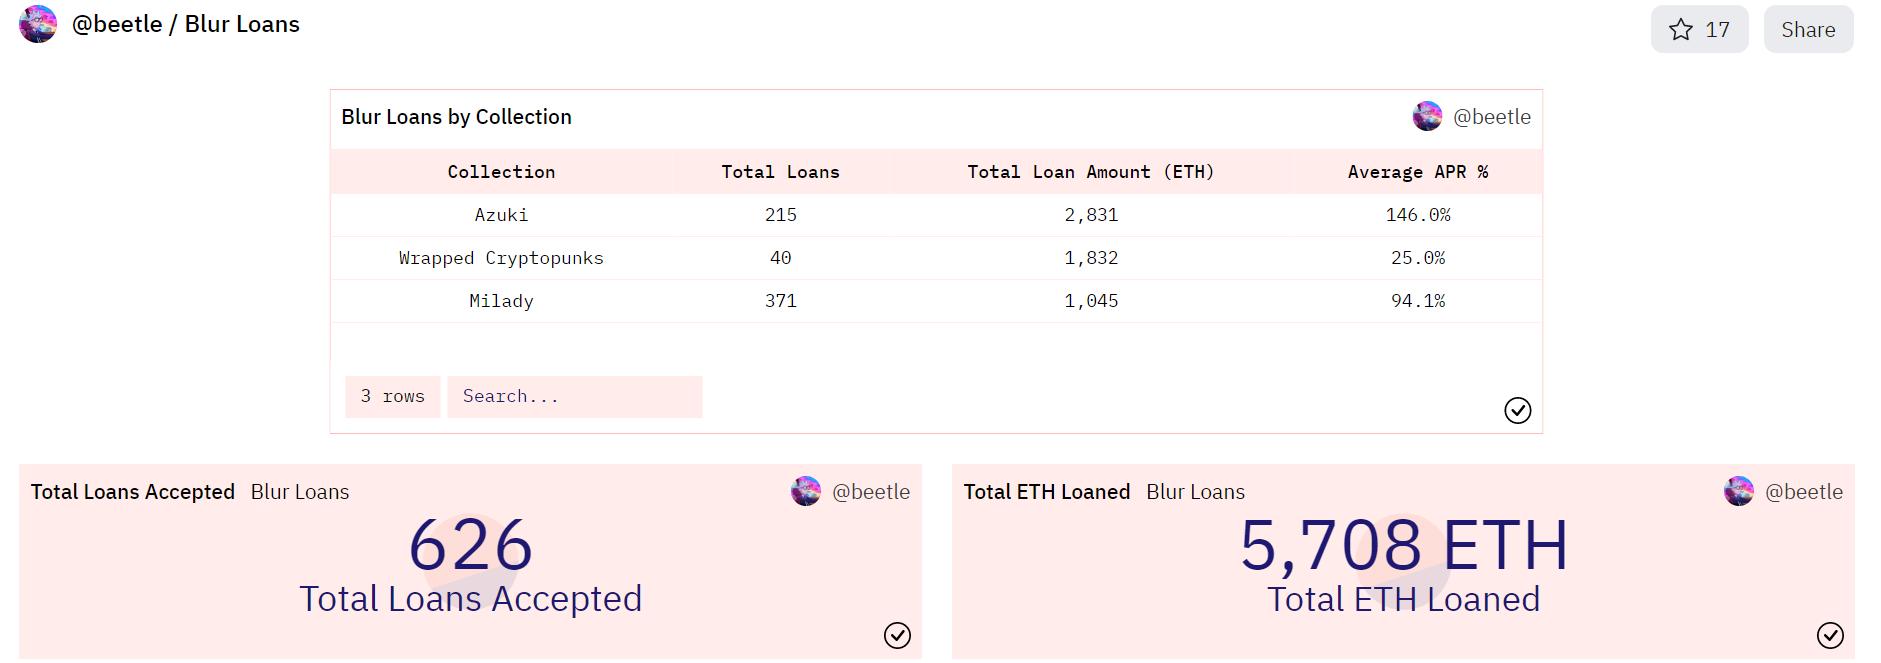
Task: Star this dashboard with the 17 button
Action: pyautogui.click(x=1699, y=29)
